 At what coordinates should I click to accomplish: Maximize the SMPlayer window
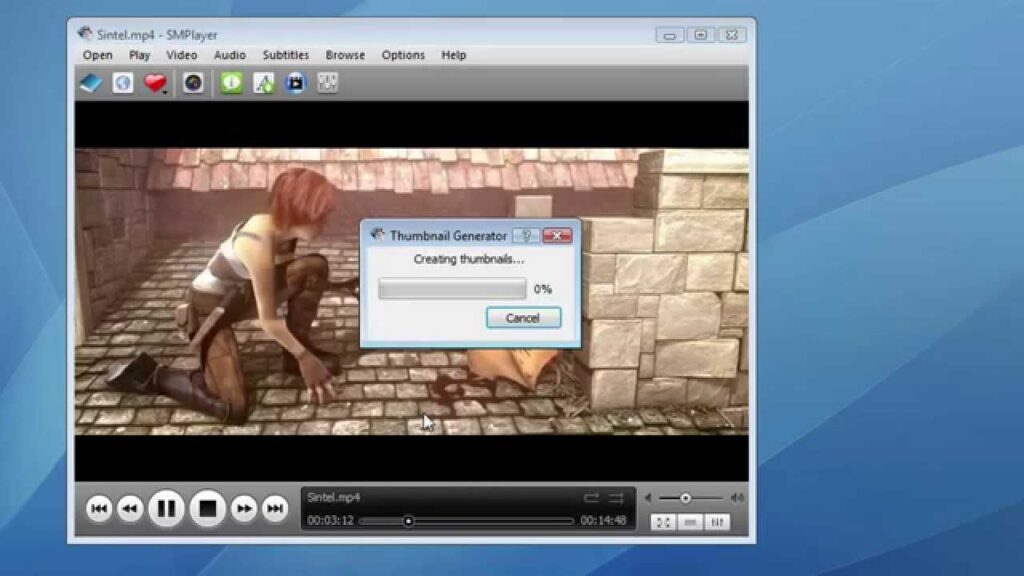coord(701,35)
